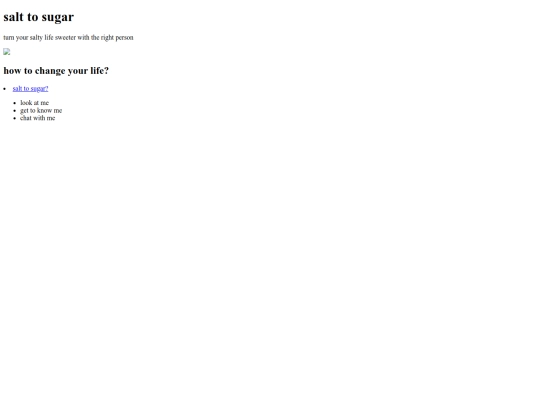The image size is (540, 405).
Task: Select the 'get to know me' list item
Action: click(x=41, y=110)
